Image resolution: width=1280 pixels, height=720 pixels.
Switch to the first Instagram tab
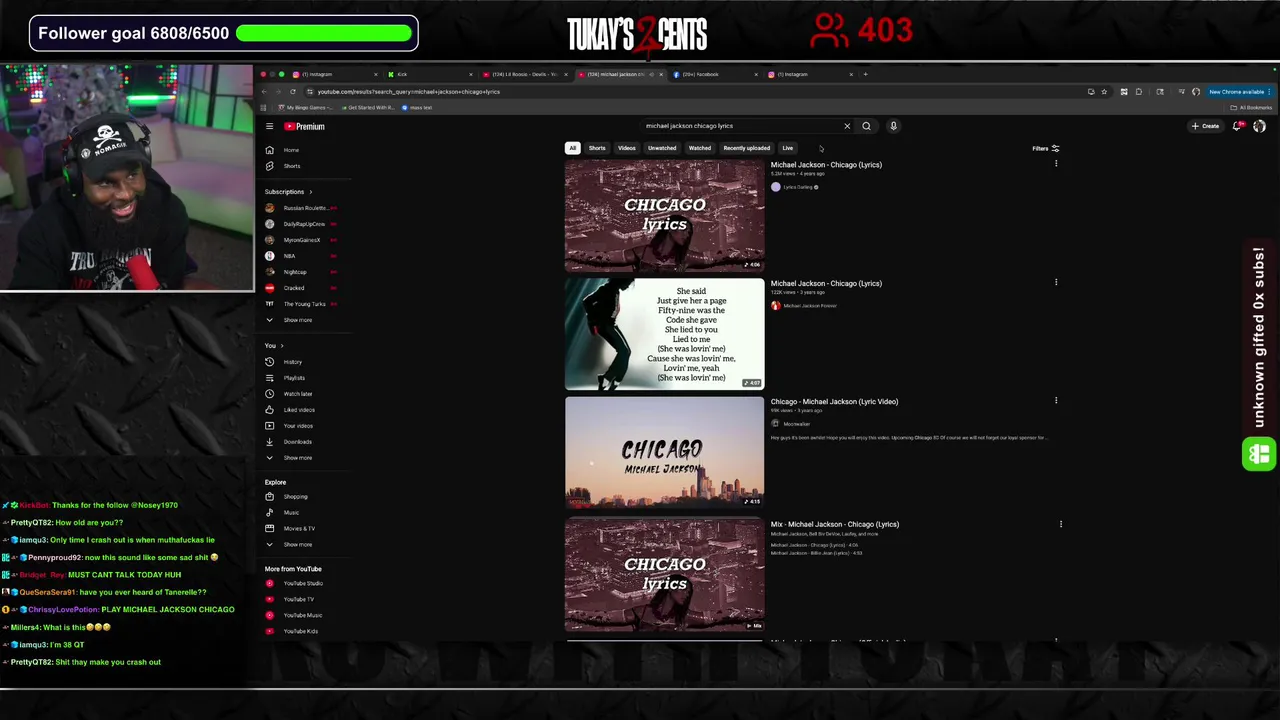pos(334,74)
